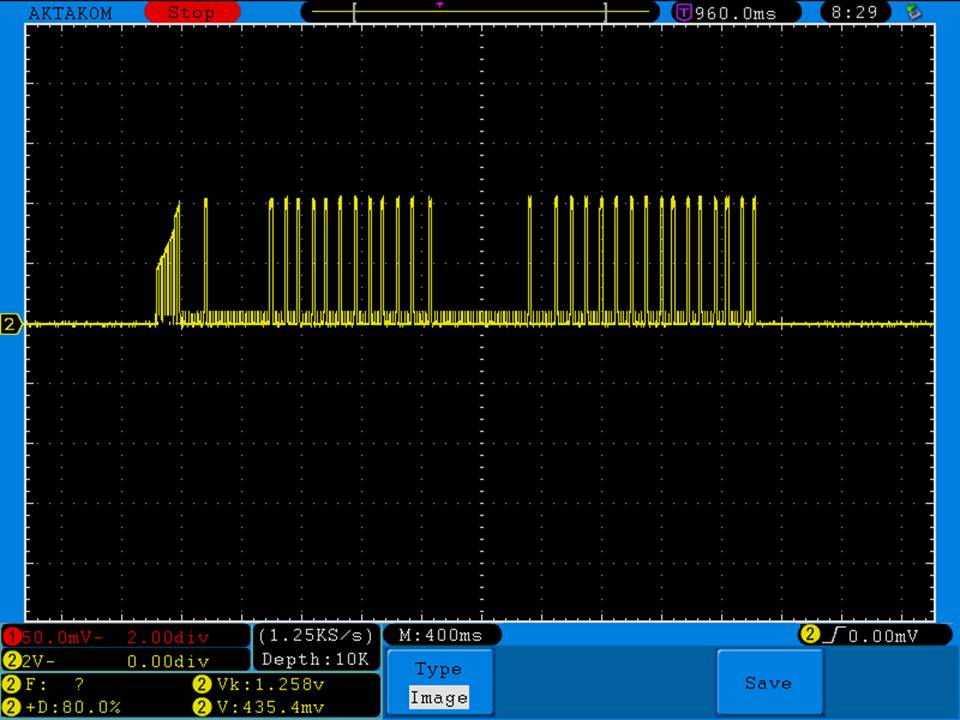Screen dimensions: 960x720
Task: Select the channel 2 2V scale readout
Action: (40, 660)
